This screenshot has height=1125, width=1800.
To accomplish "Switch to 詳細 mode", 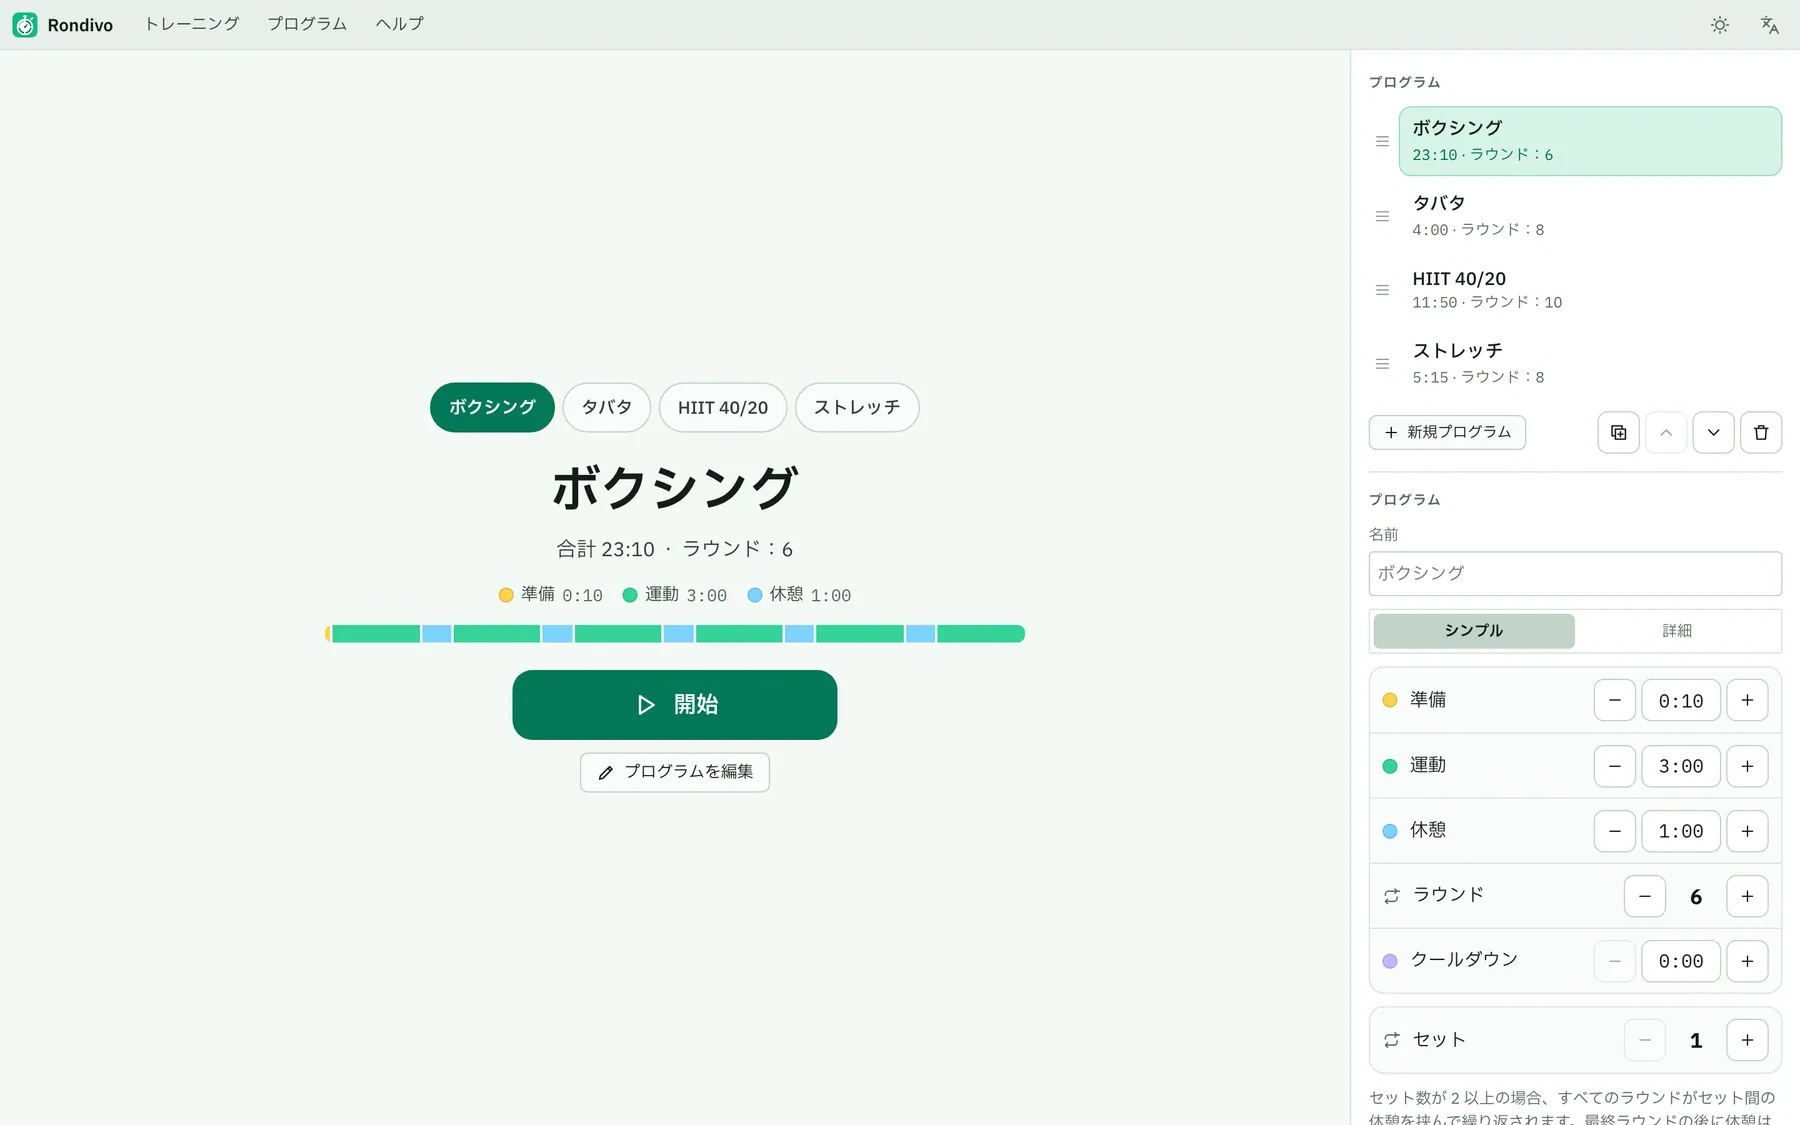I will pos(1677,631).
